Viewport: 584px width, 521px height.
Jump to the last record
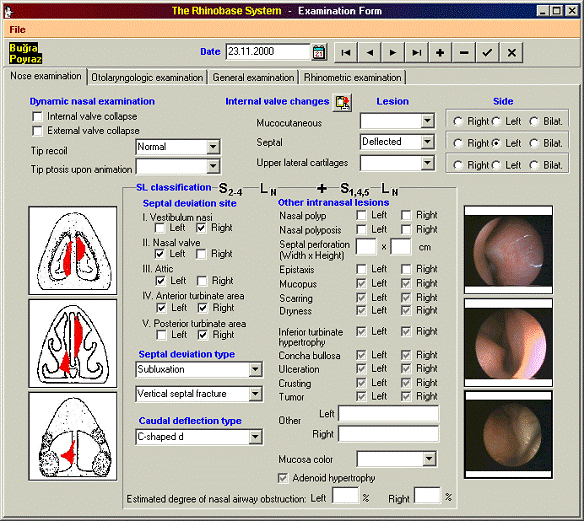pos(417,53)
